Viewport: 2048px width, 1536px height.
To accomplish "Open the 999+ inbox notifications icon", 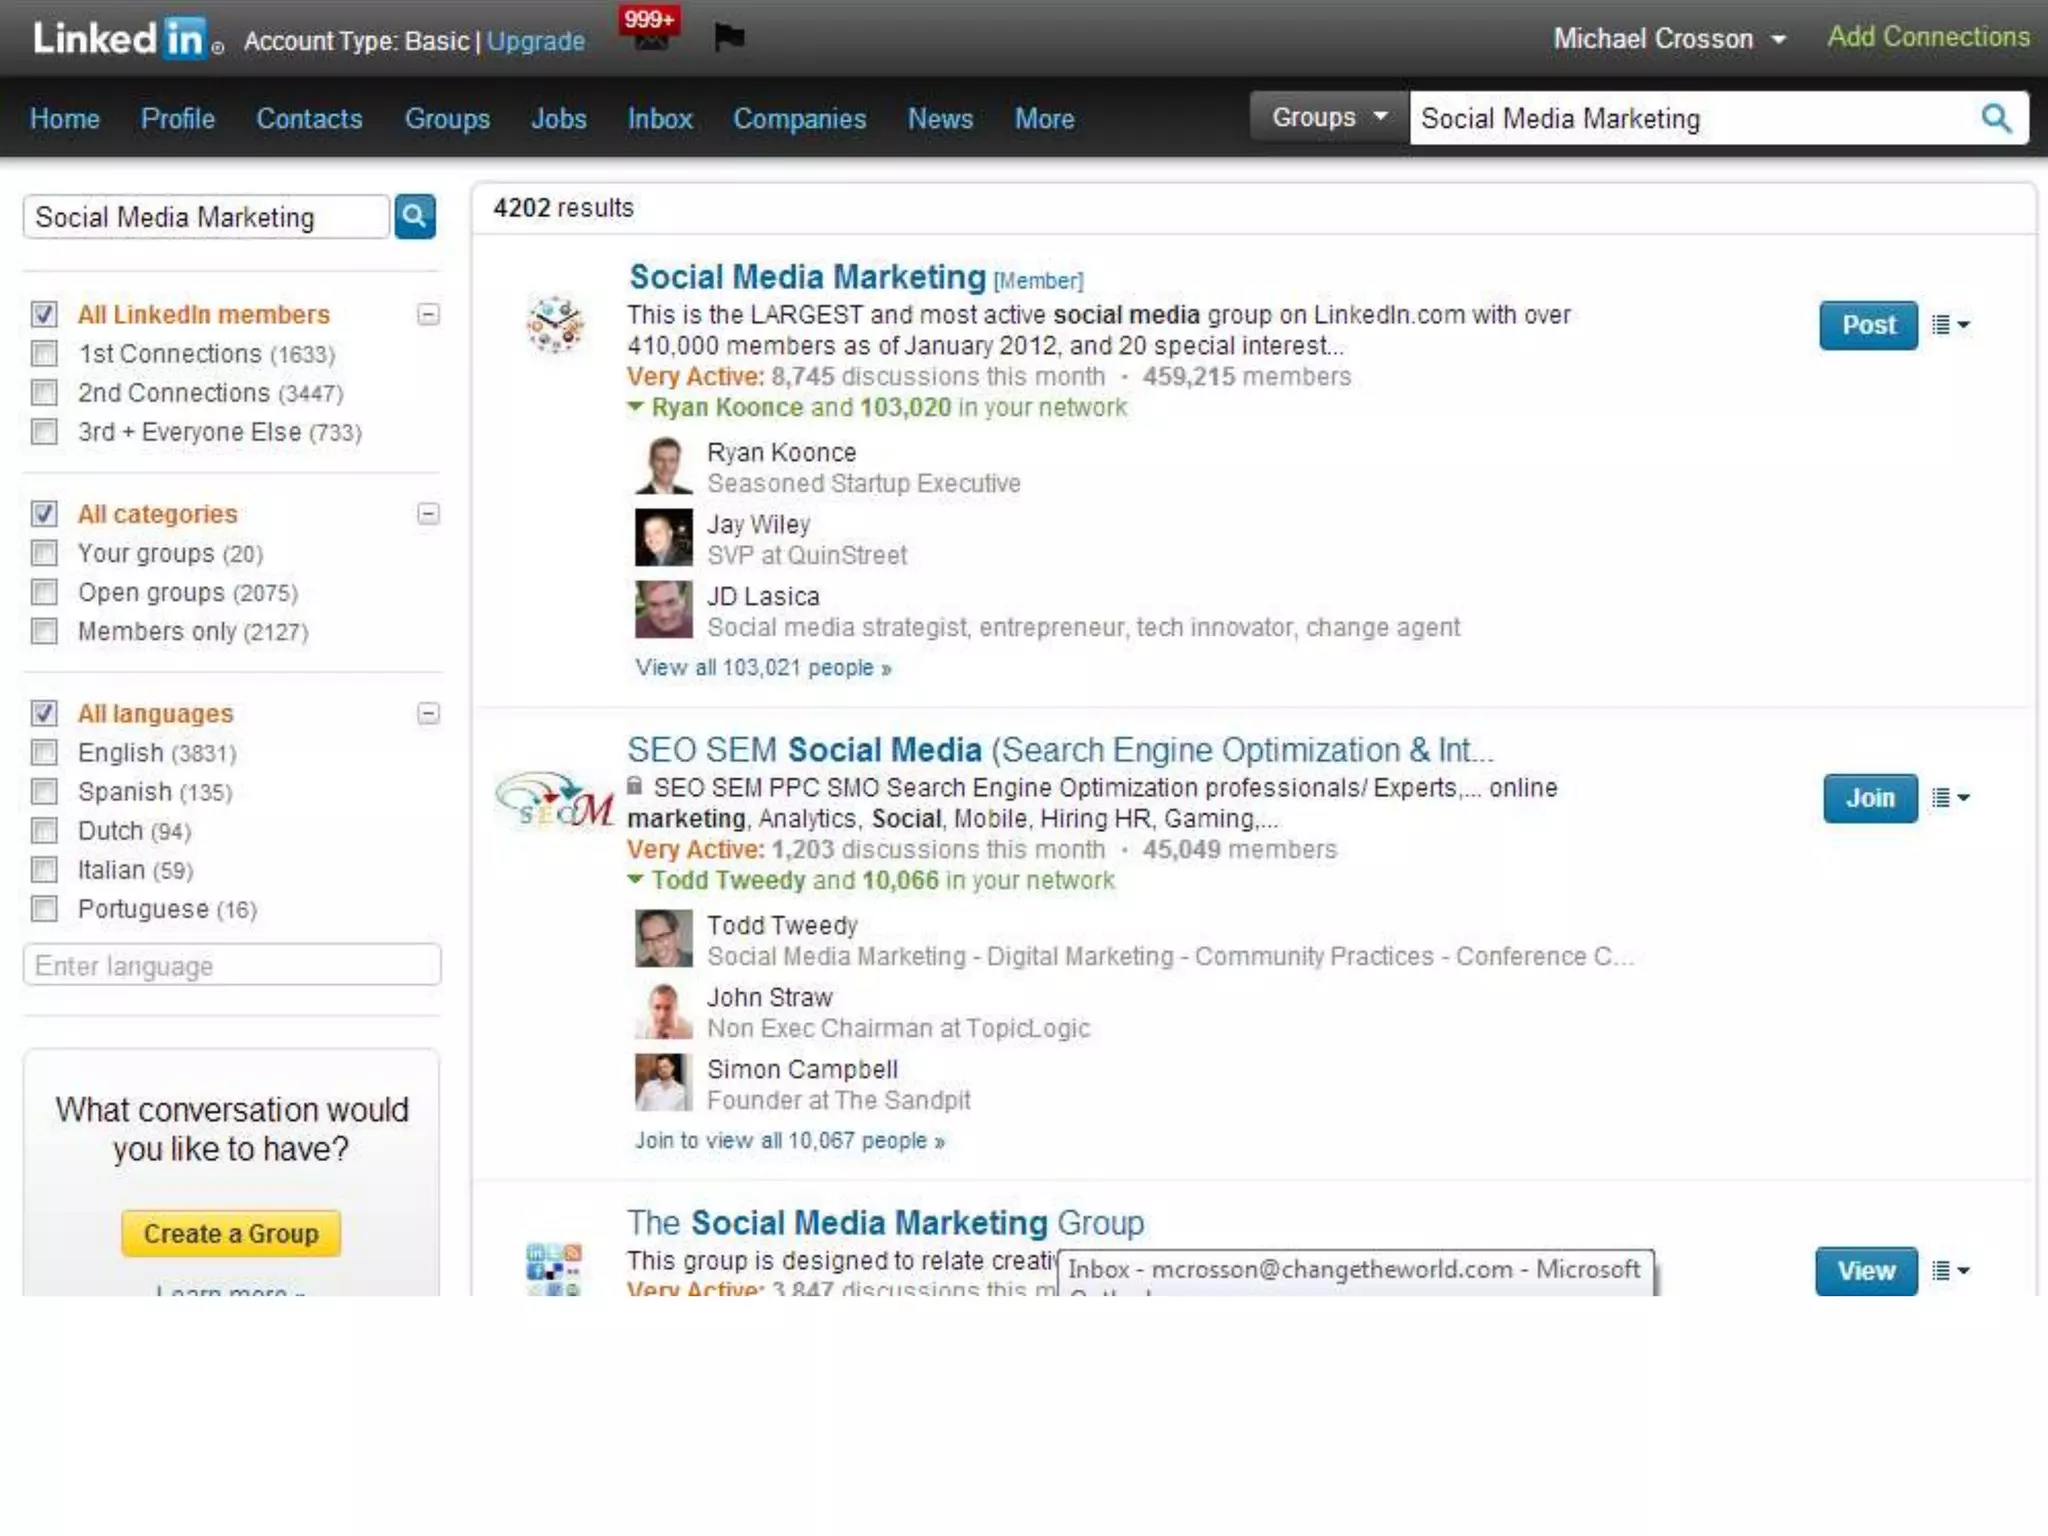I will [x=650, y=32].
